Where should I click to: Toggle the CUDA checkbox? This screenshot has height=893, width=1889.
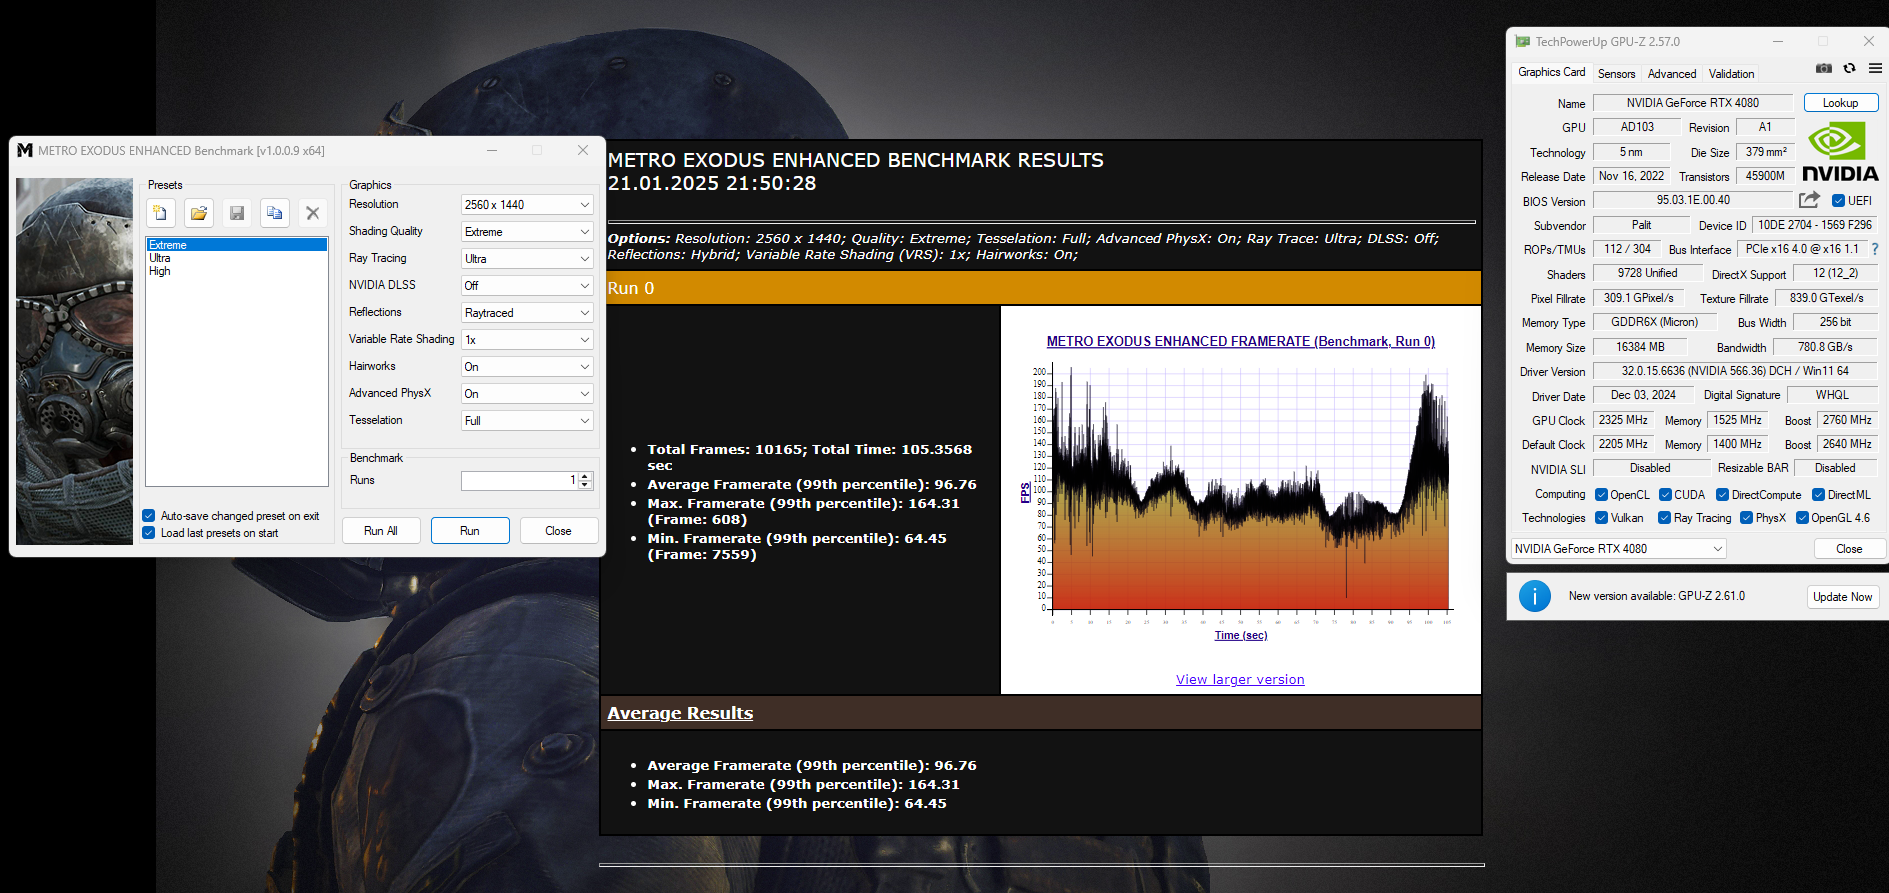point(1665,495)
